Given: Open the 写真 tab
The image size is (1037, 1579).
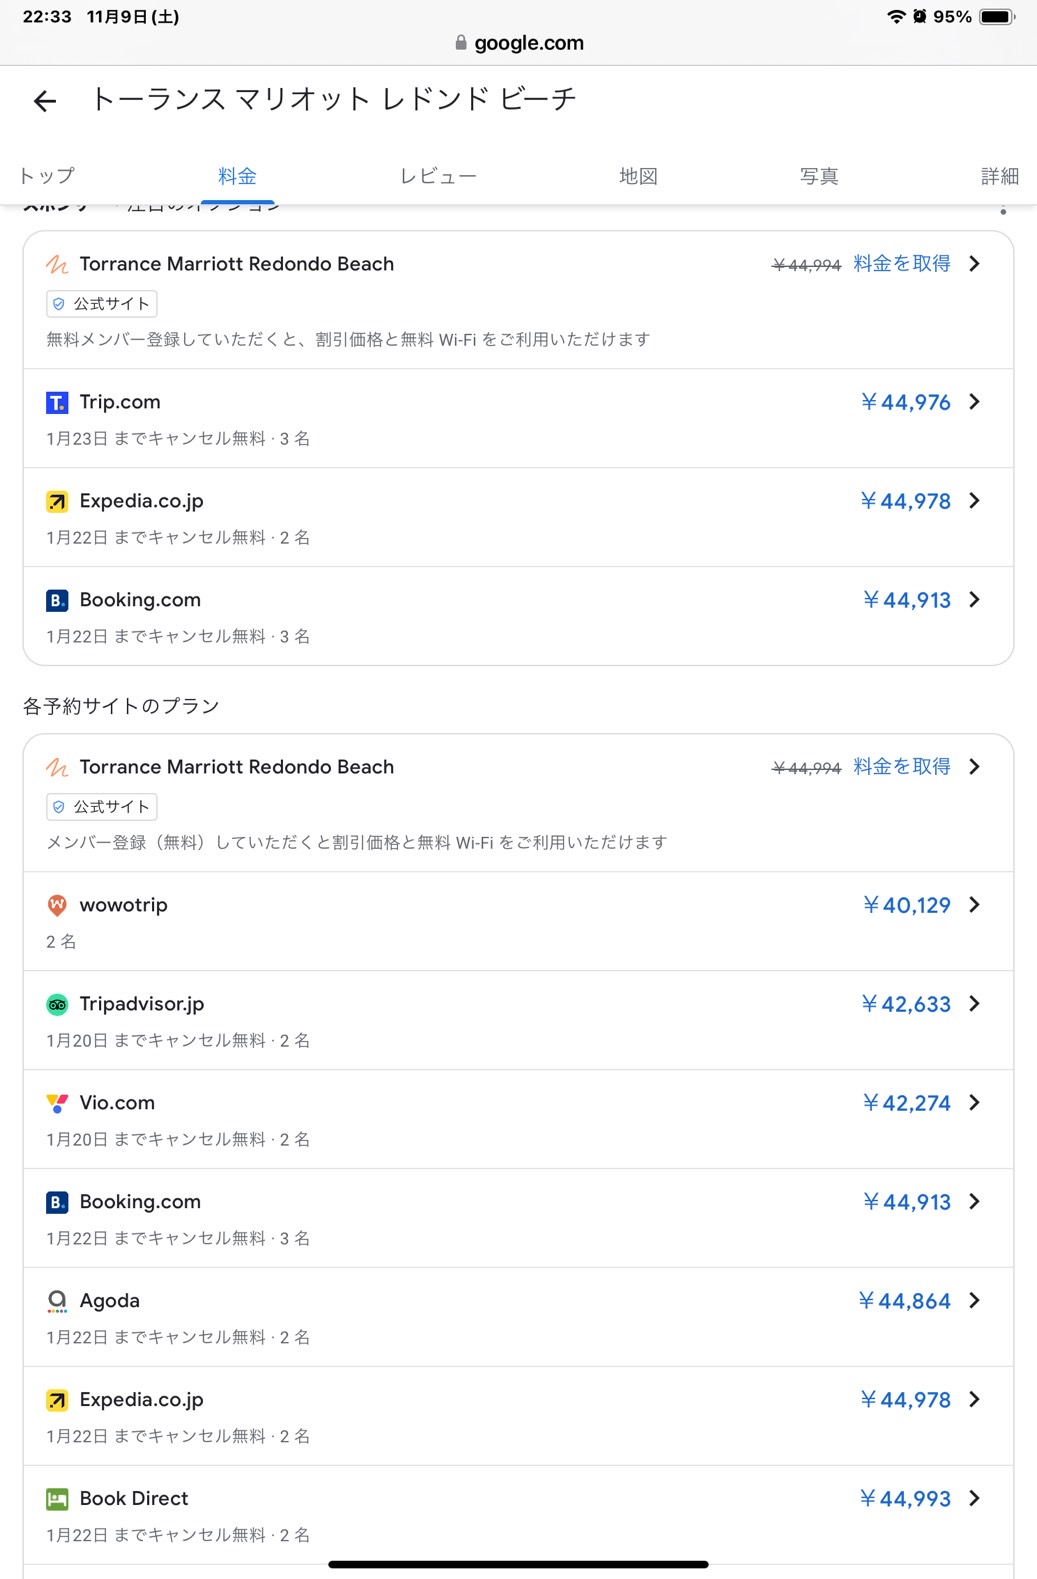Looking at the screenshot, I should click(x=819, y=176).
